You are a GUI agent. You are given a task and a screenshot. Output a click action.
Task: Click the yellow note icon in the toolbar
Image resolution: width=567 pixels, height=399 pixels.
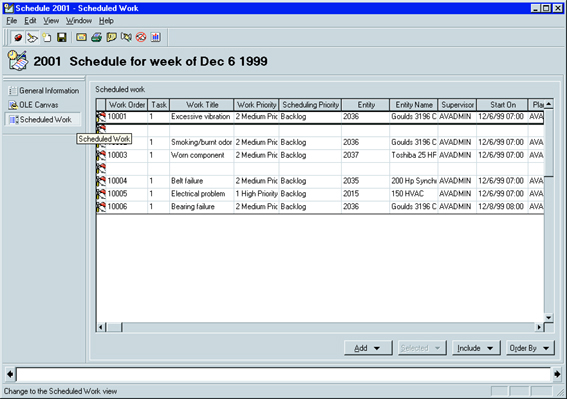pos(111,37)
